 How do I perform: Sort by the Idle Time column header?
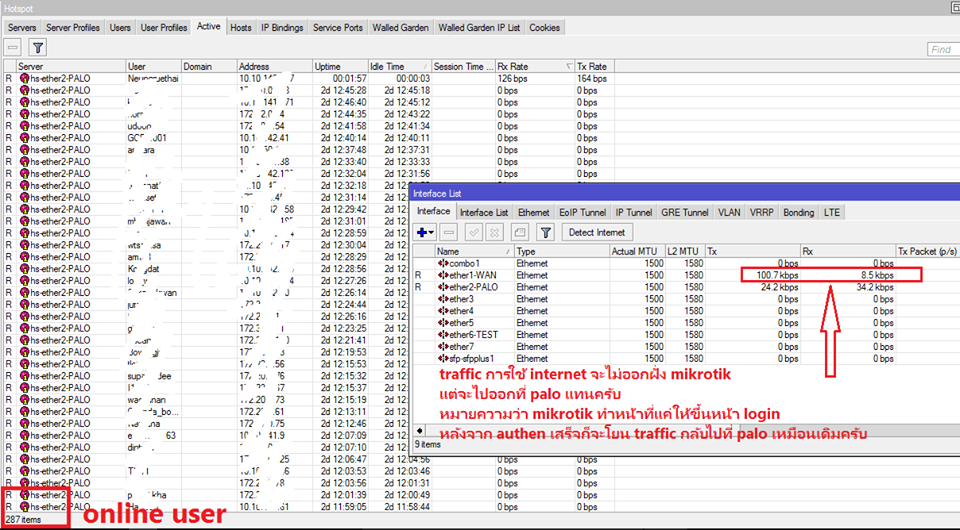point(398,66)
